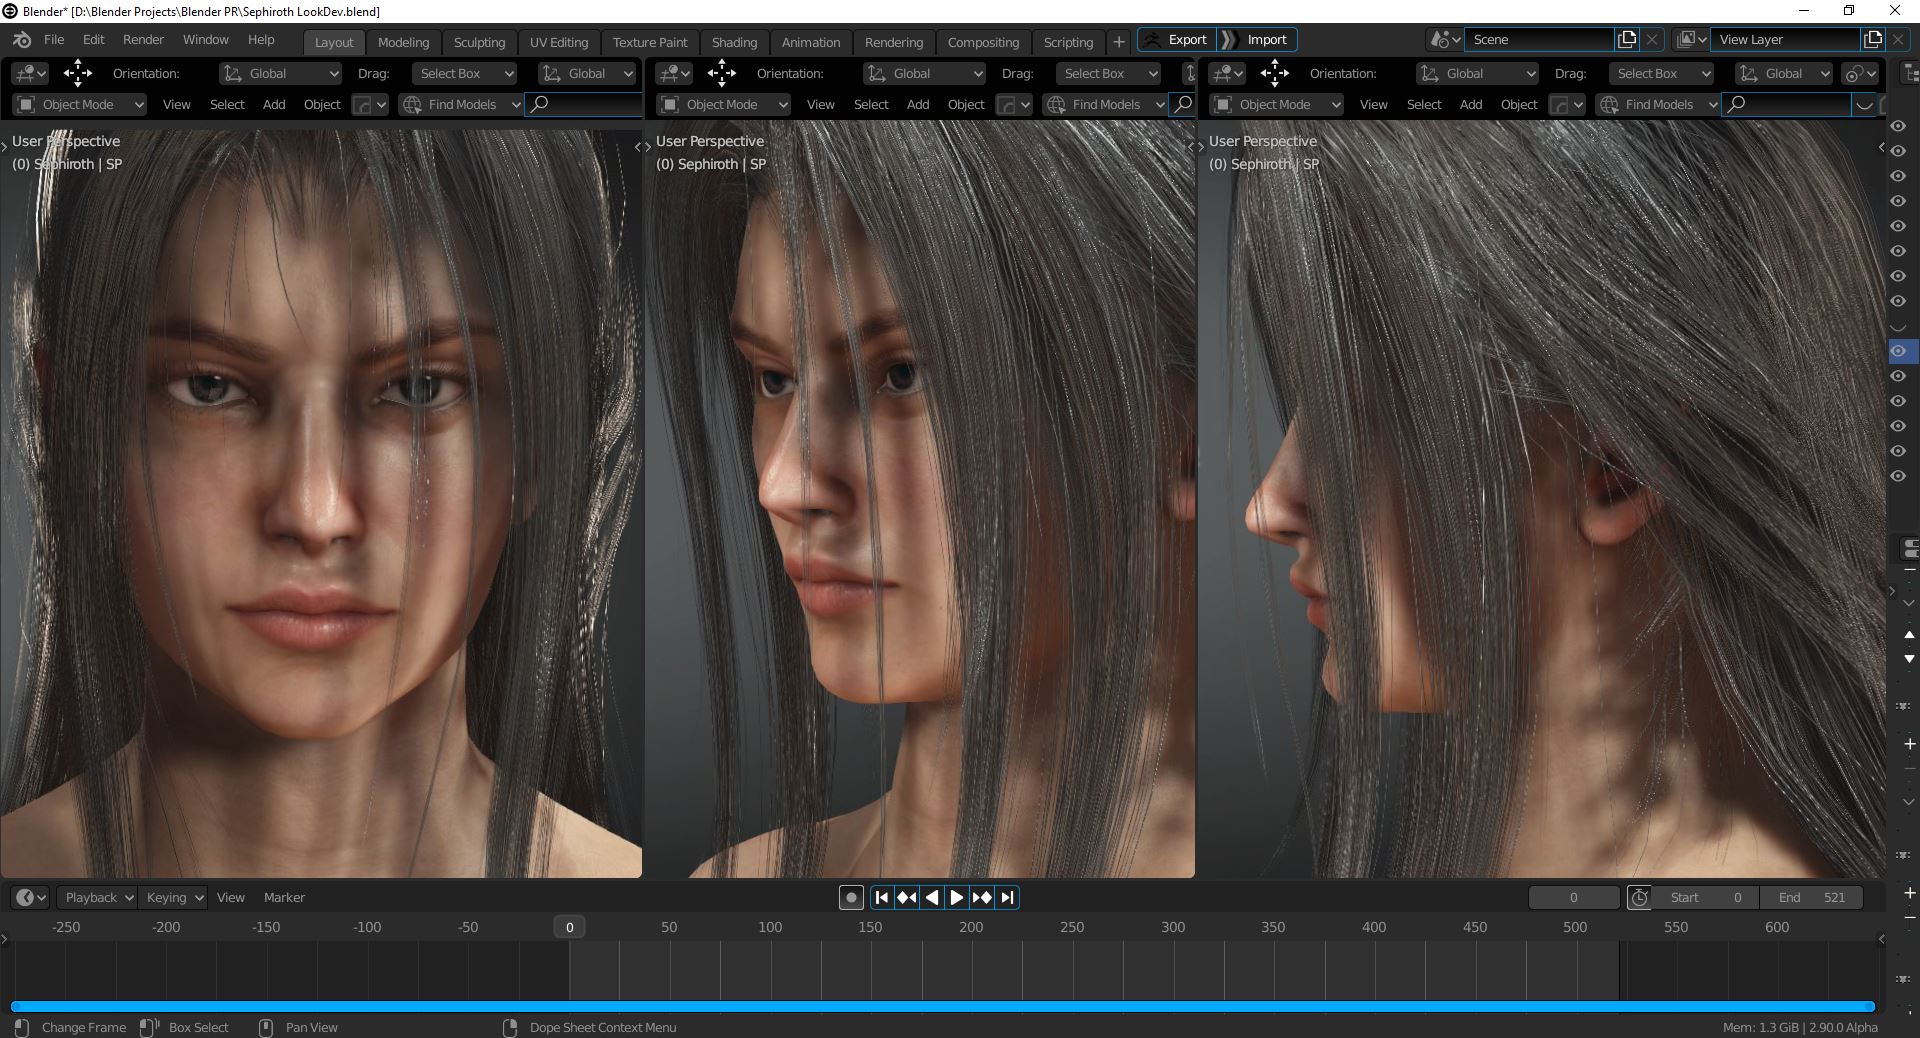Expand the Playback popover in timeline
Image resolution: width=1920 pixels, height=1038 pixels.
(96, 897)
